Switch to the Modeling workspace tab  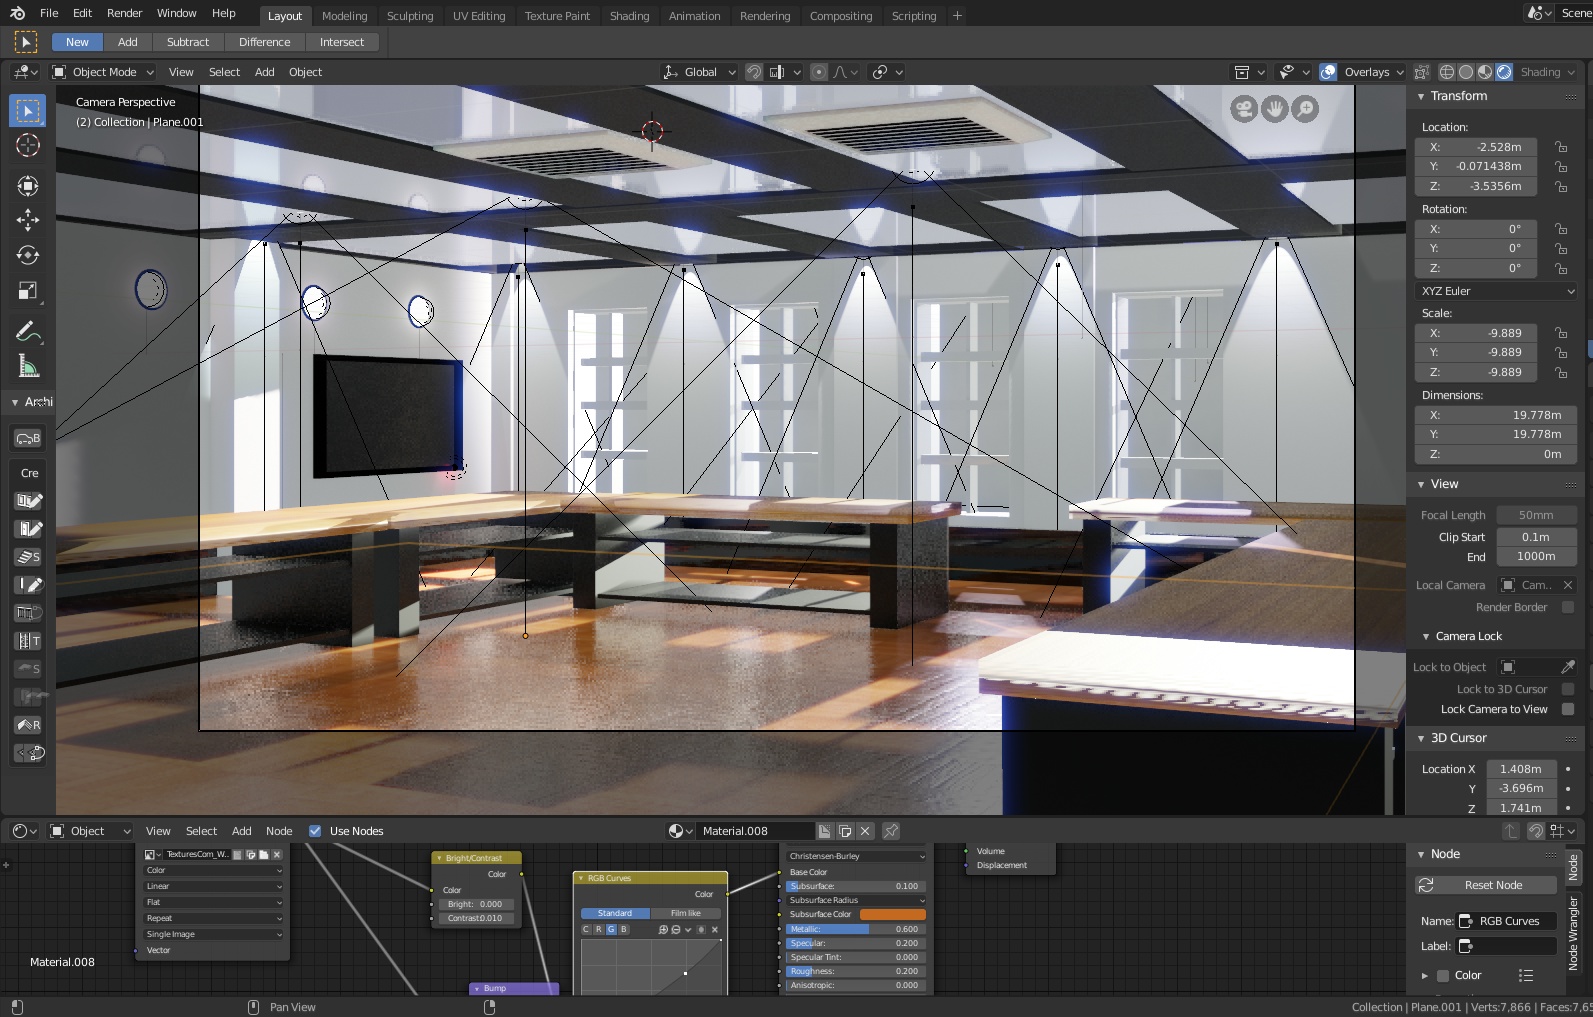345,16
